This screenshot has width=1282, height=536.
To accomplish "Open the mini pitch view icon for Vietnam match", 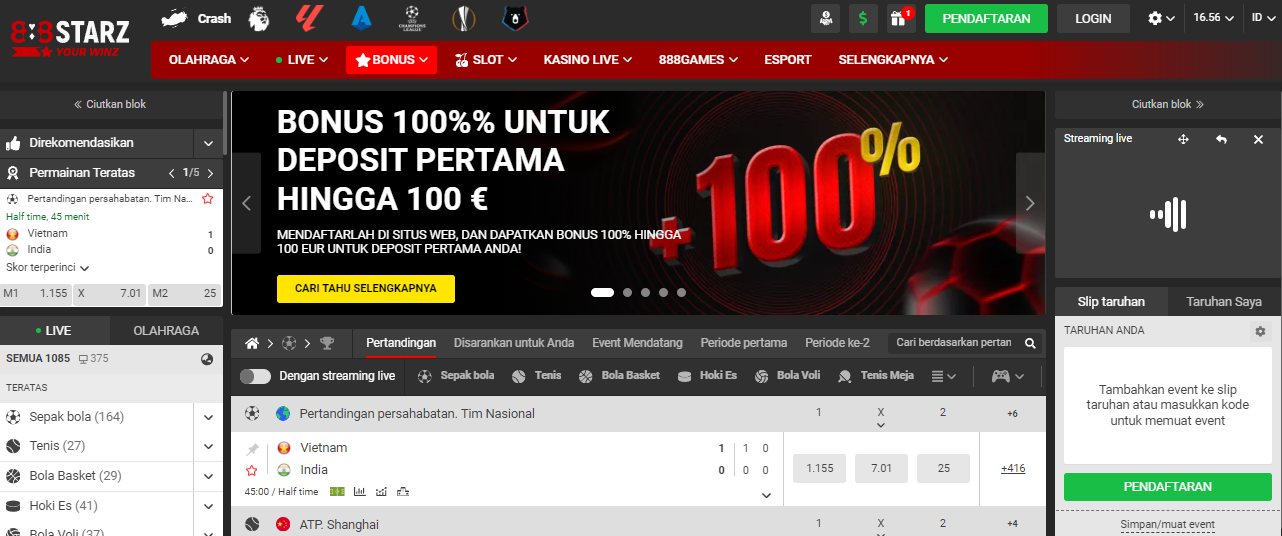I will click(337, 491).
